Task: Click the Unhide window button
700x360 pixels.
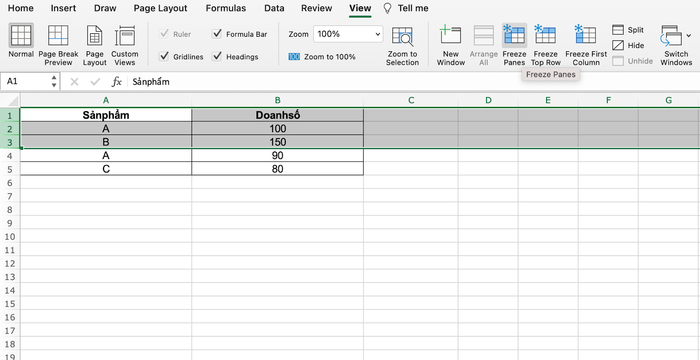Action: point(633,61)
